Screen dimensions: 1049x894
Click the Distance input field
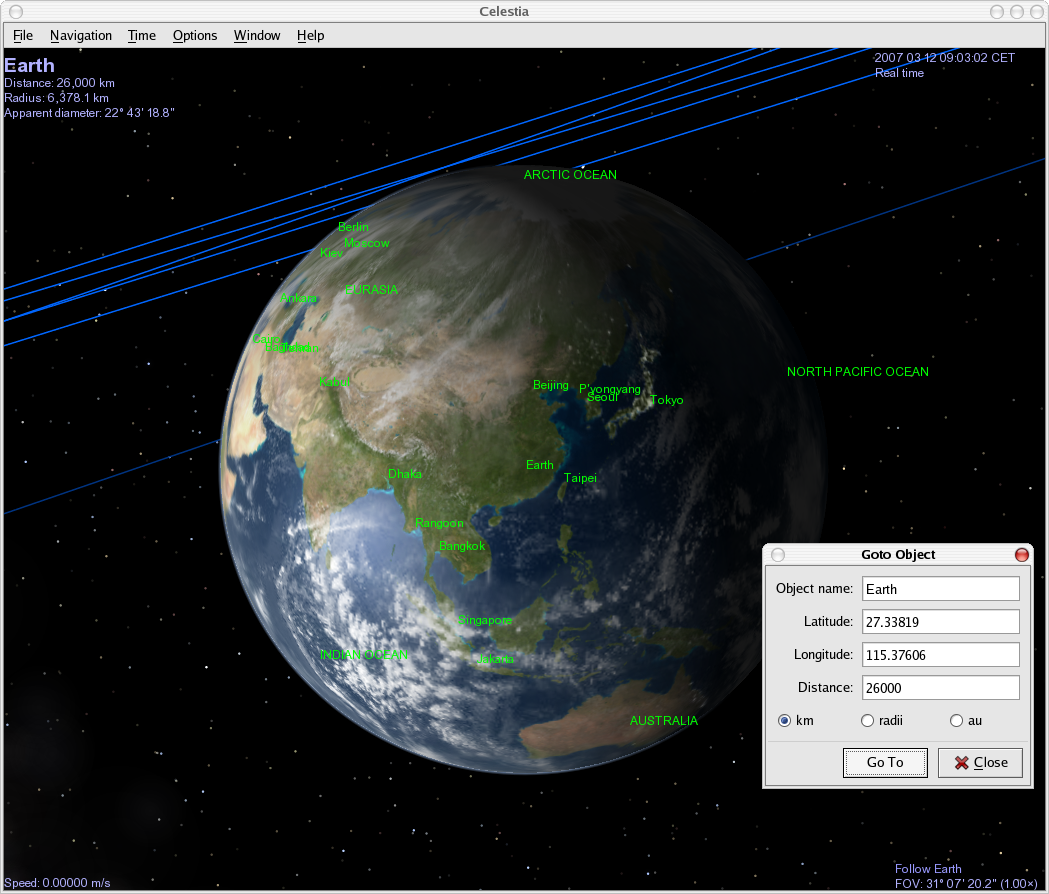click(x=941, y=687)
